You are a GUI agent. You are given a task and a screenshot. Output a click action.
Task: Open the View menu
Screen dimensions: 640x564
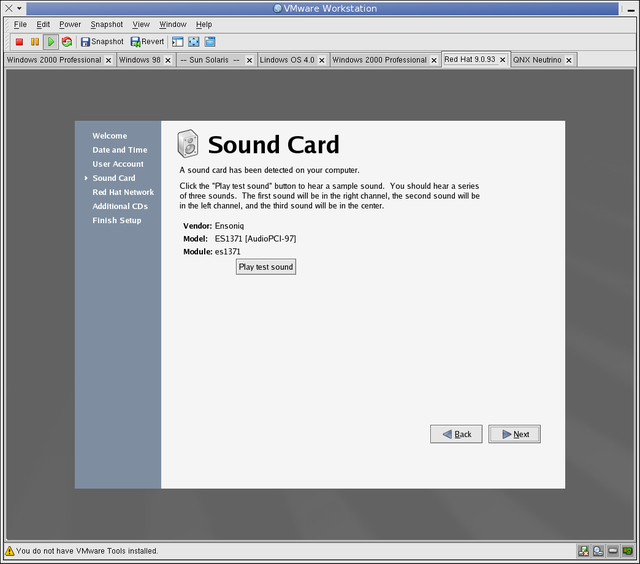[141, 24]
